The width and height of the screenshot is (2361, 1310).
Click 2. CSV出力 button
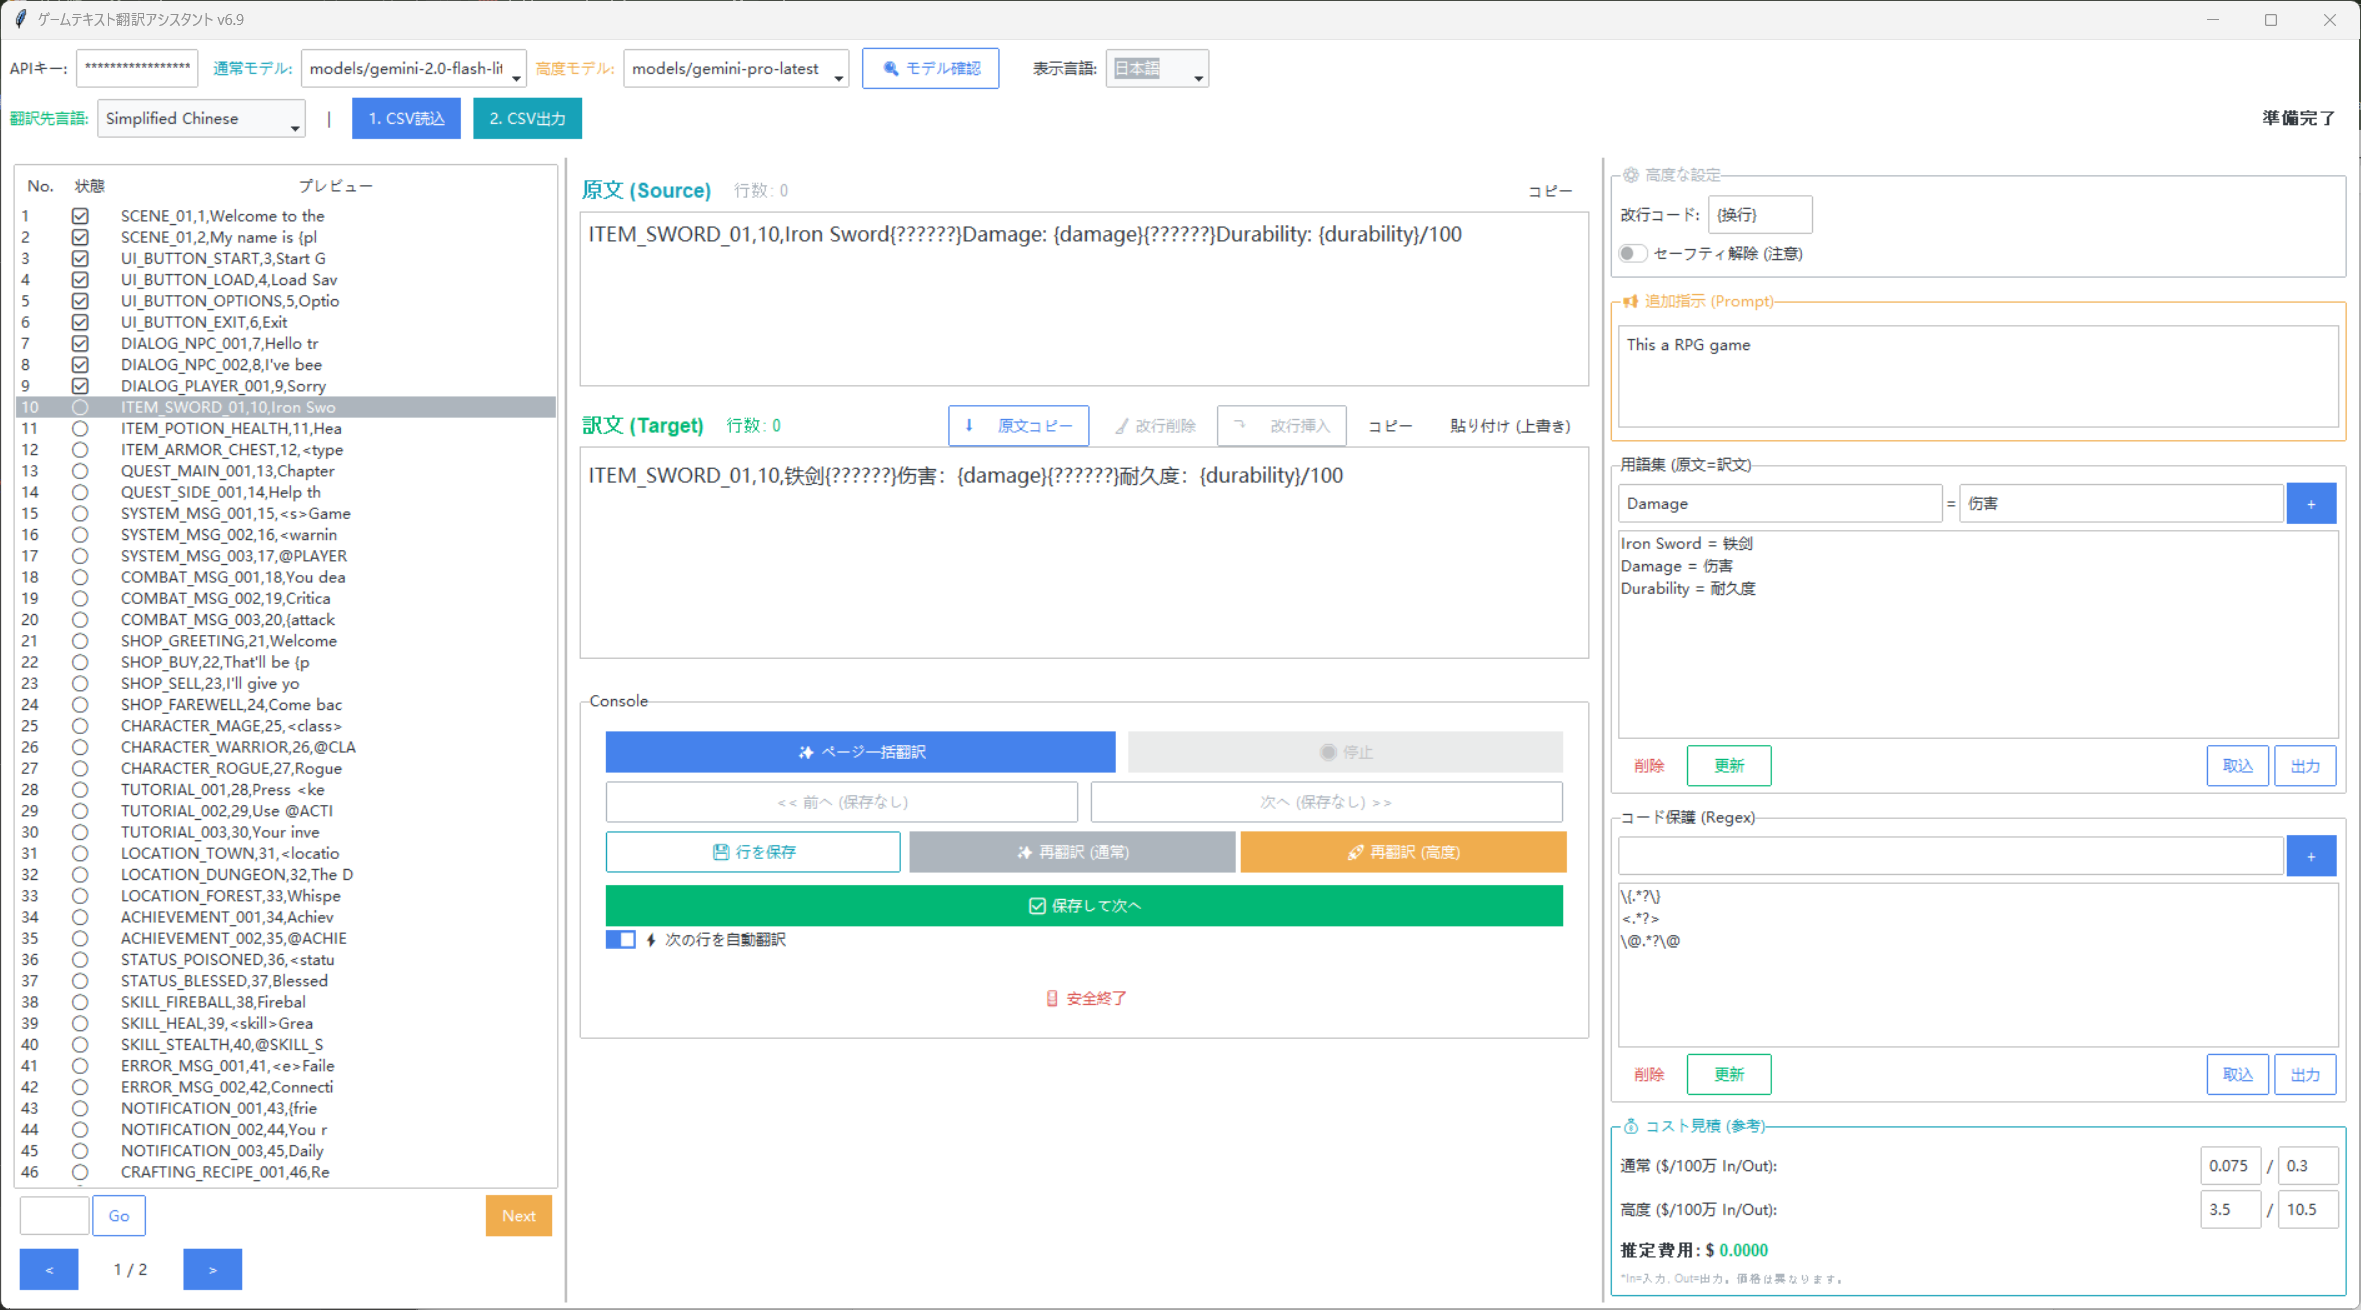(x=527, y=118)
